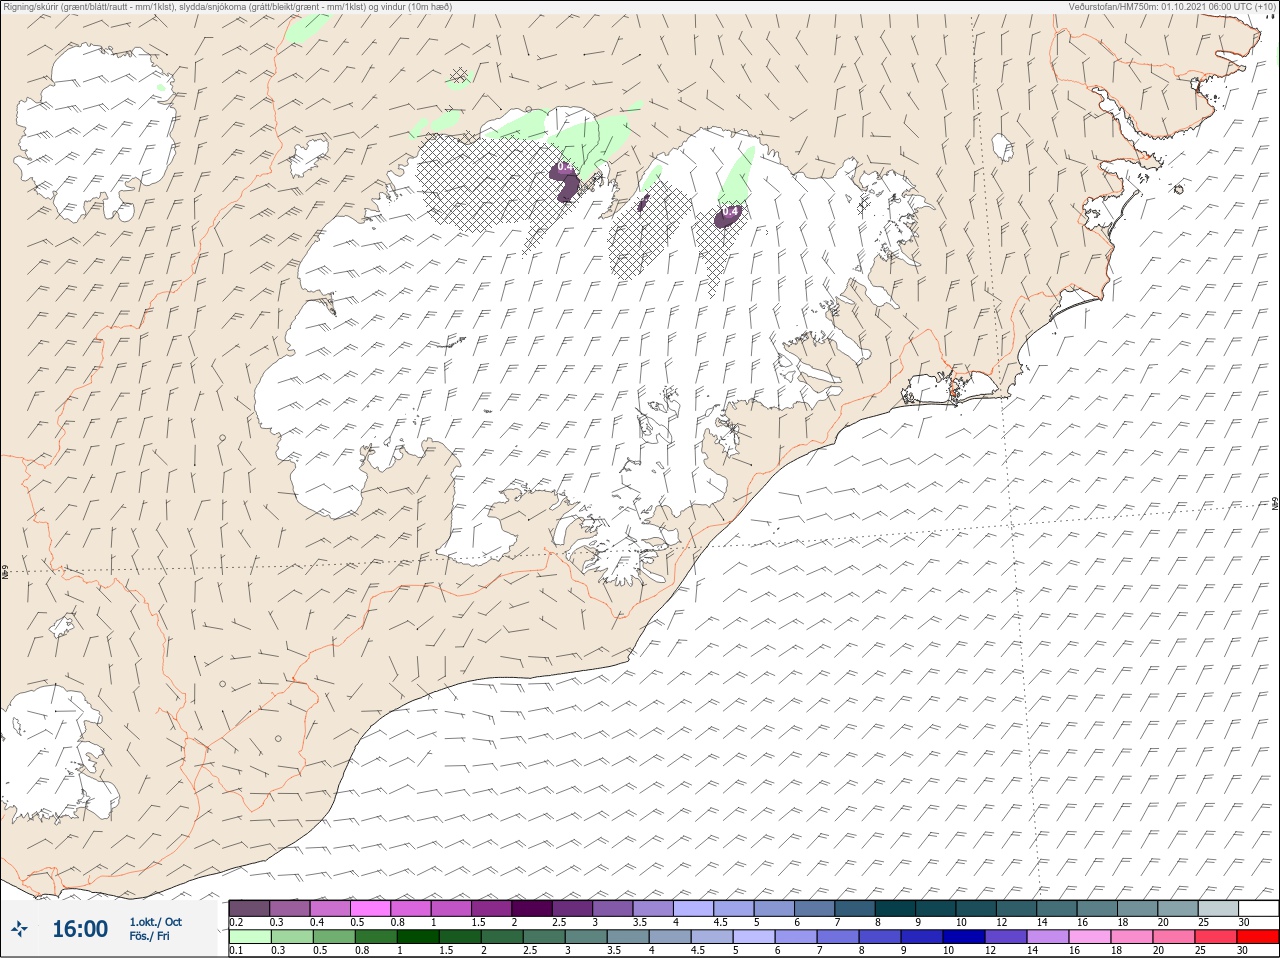The image size is (1280, 958).
Task: Pick the pink 16 swatch in the lower legend row
Action: click(x=1088, y=937)
